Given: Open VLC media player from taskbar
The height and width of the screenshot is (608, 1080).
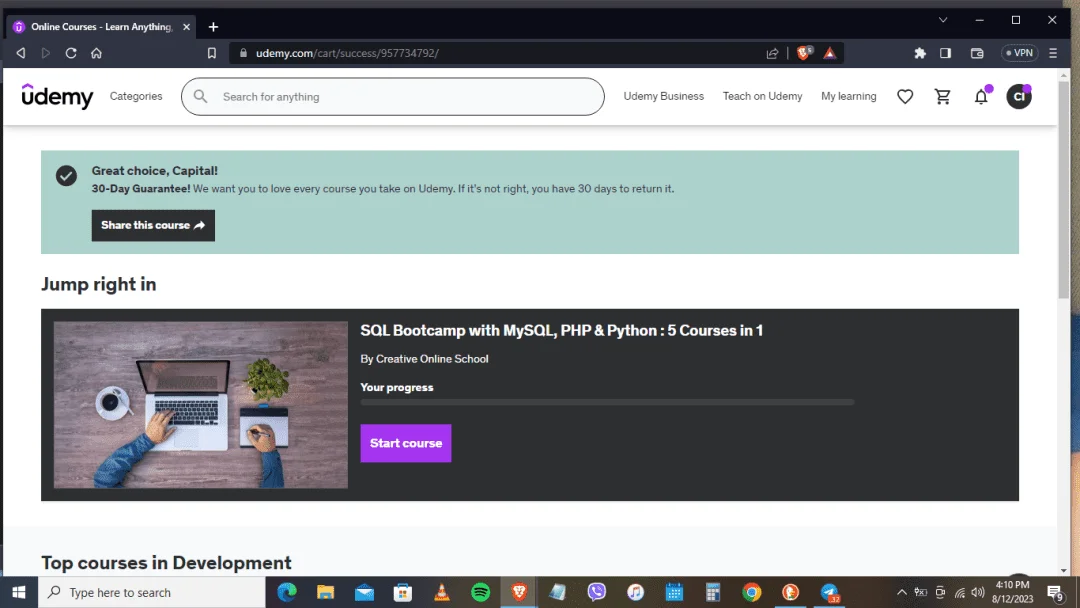Looking at the screenshot, I should [442, 592].
